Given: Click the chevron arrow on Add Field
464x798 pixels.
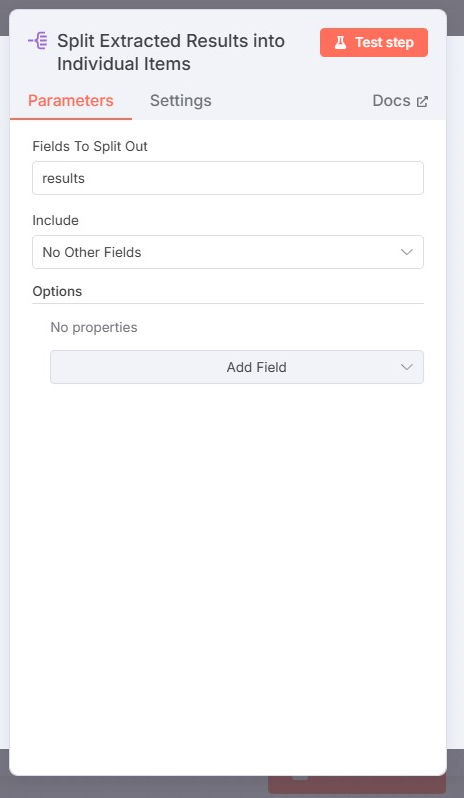Looking at the screenshot, I should [x=407, y=367].
